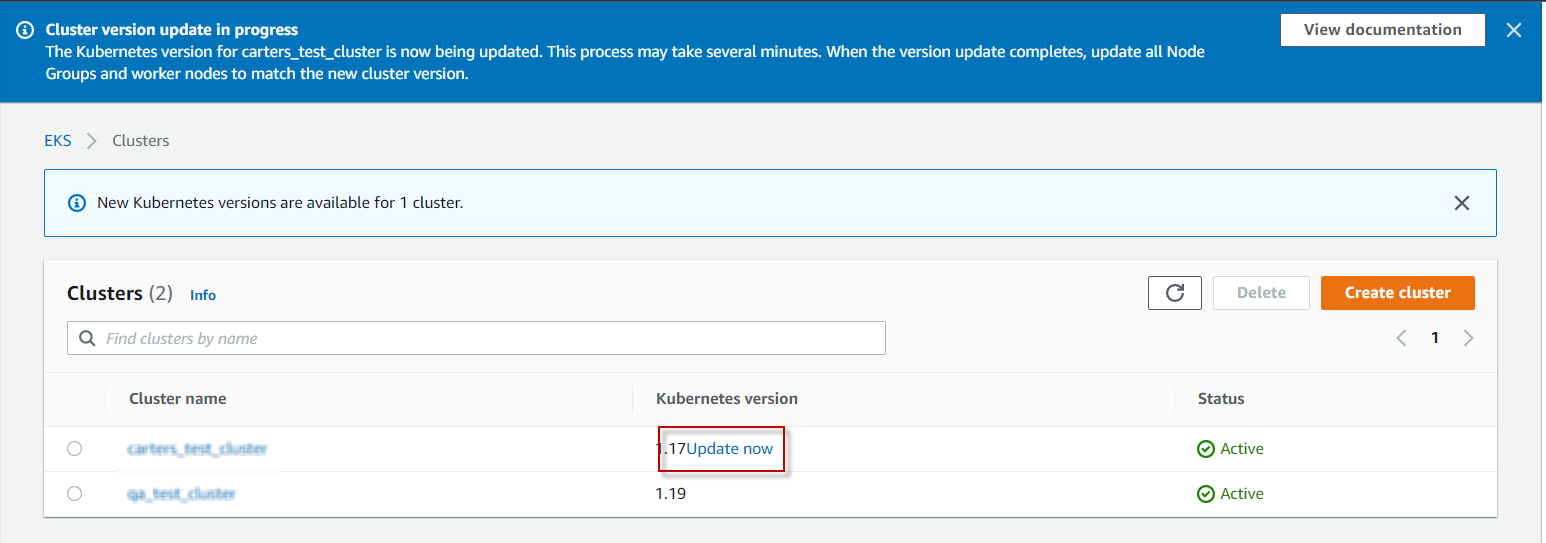The image size is (1546, 543).
Task: Select the qa_test_cluster radio button
Action: [75, 494]
